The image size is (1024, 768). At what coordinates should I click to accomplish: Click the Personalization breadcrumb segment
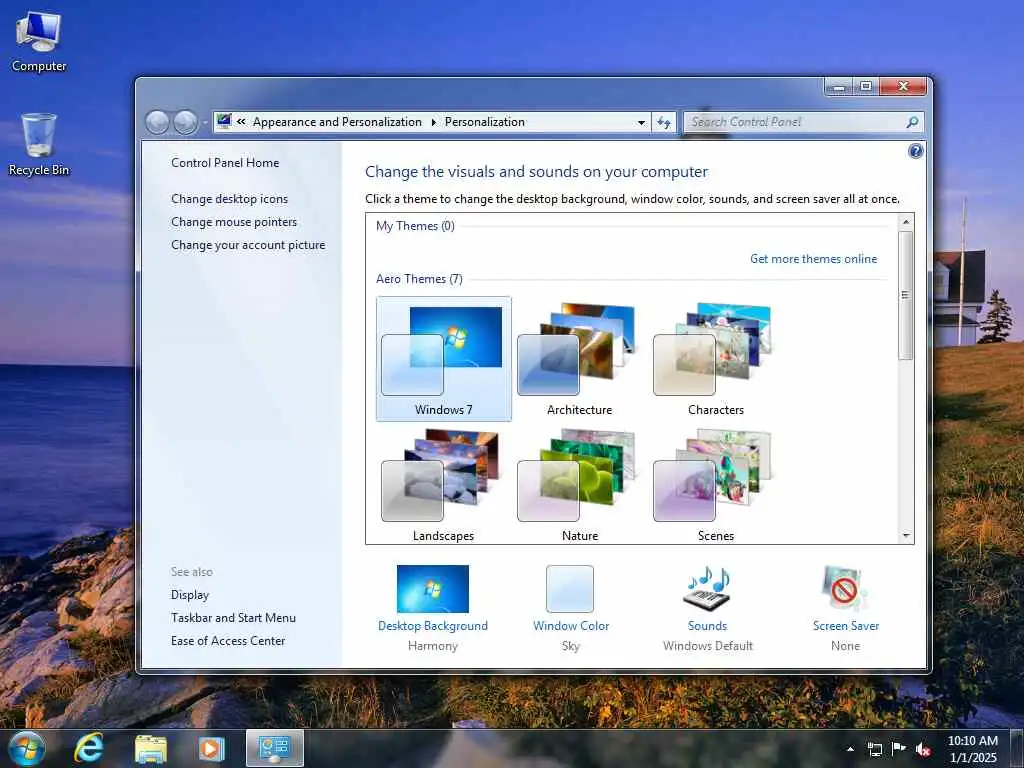485,122
